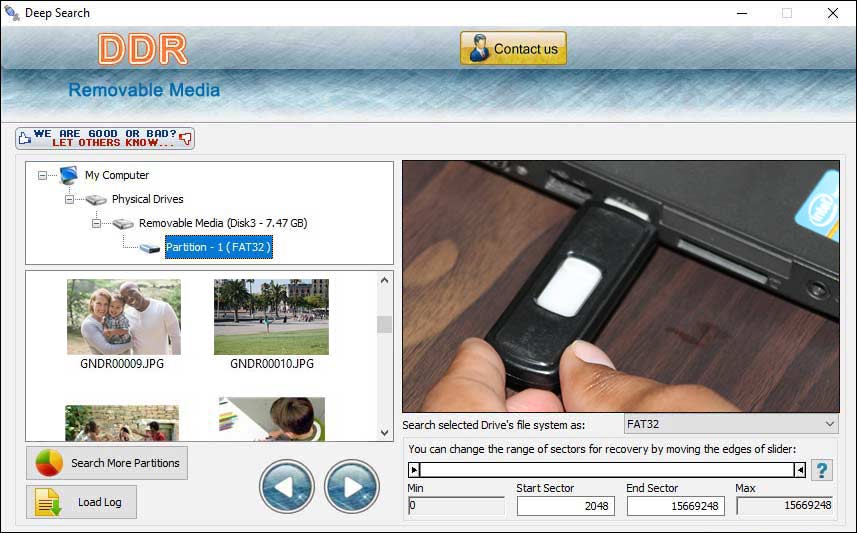Click the DDR logo

coord(143,49)
